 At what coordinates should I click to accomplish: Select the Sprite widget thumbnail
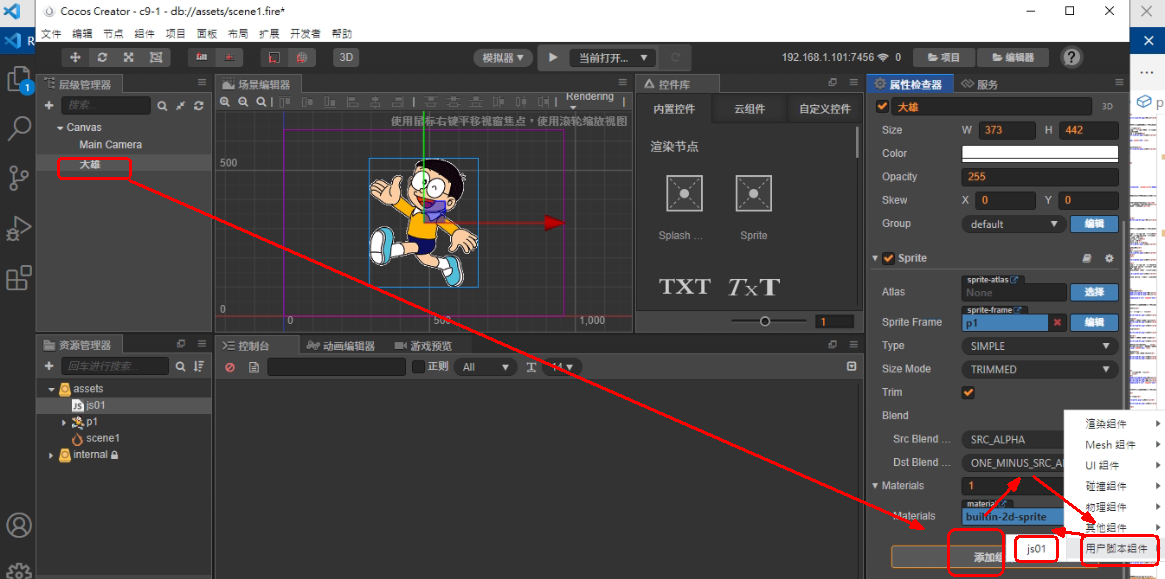click(x=753, y=194)
